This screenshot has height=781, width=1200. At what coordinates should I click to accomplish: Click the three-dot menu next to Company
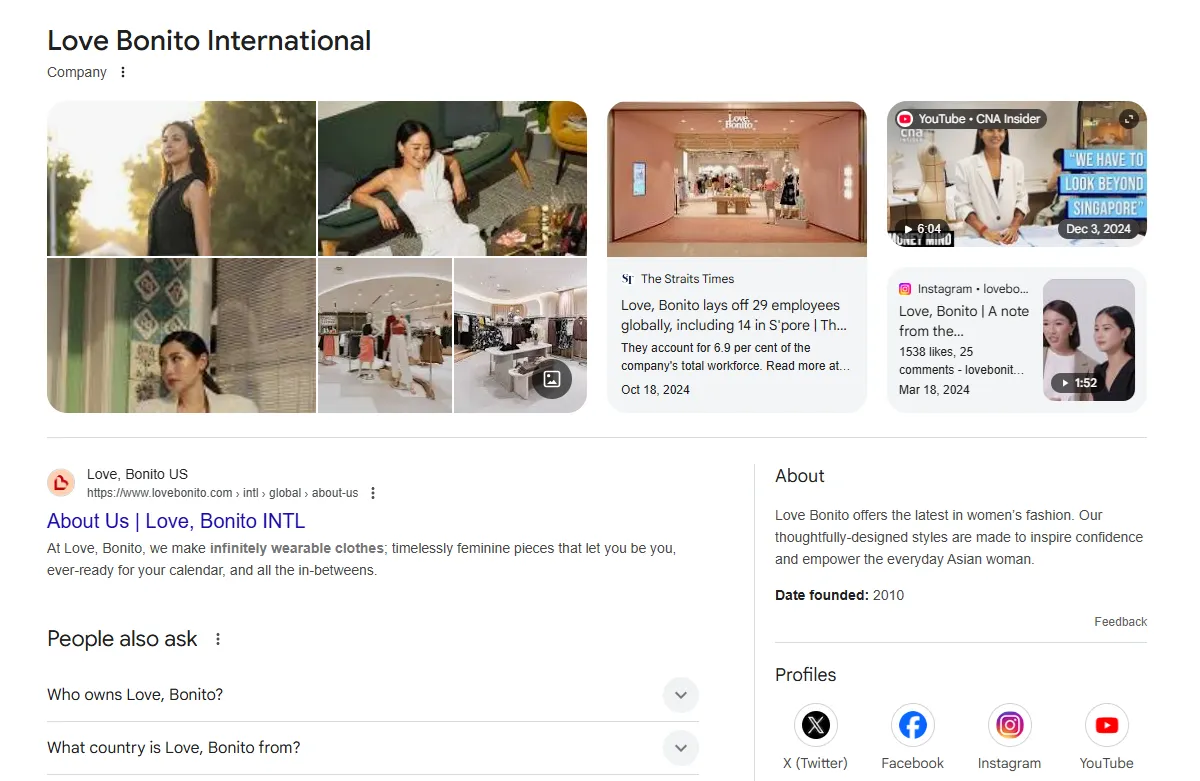123,72
